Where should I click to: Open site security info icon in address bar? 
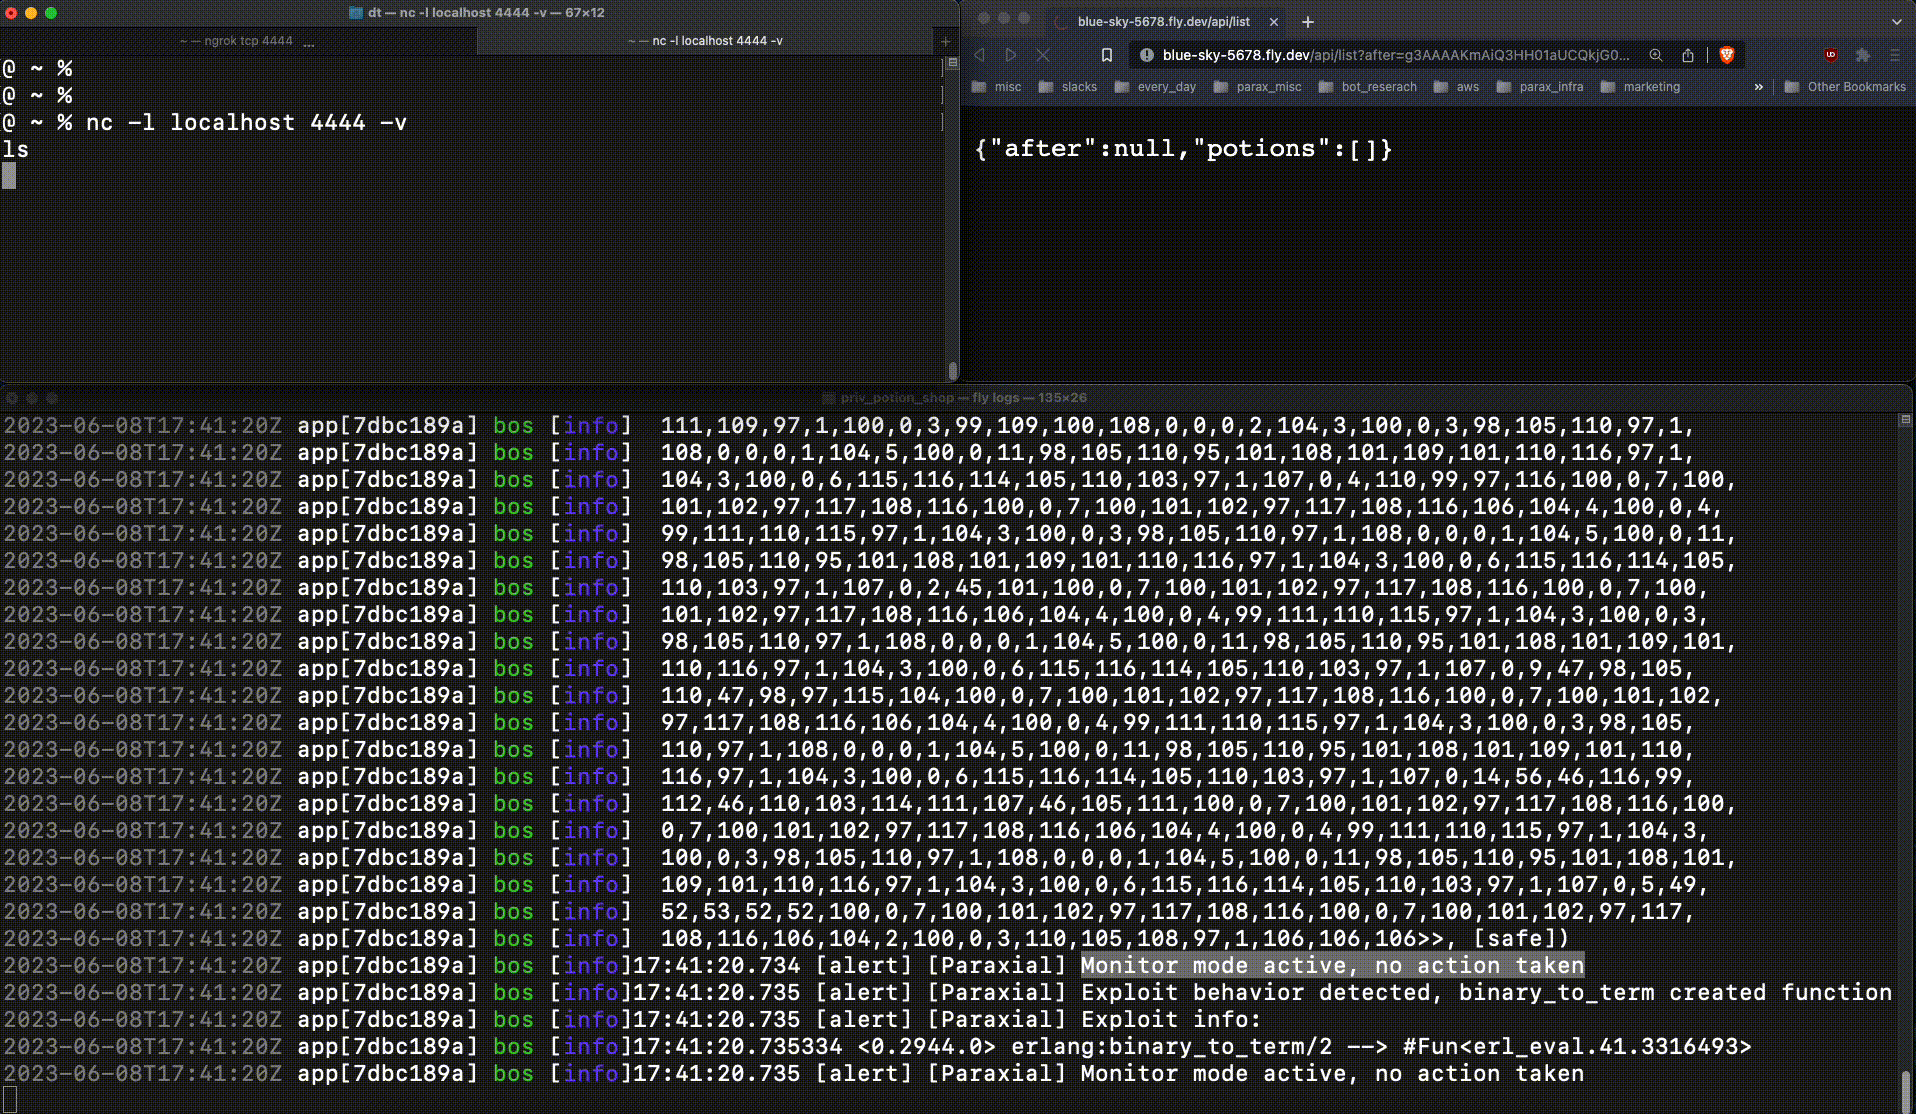(1146, 55)
